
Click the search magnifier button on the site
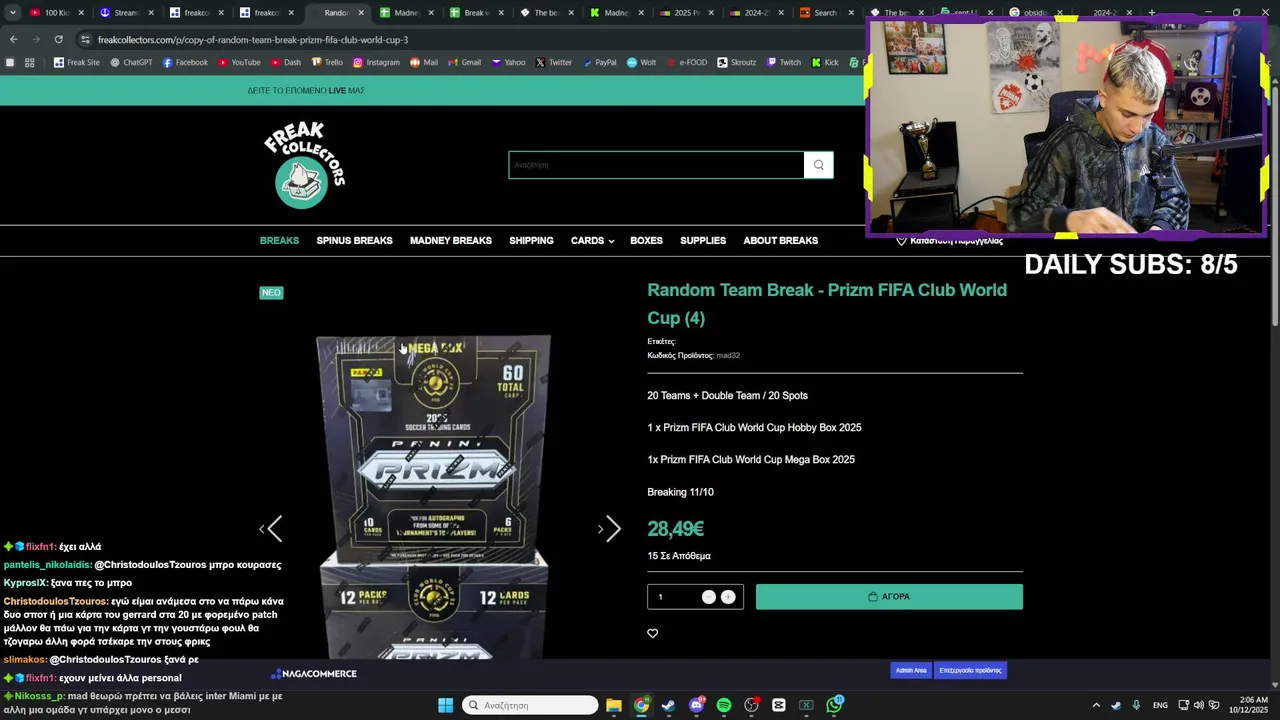click(819, 165)
